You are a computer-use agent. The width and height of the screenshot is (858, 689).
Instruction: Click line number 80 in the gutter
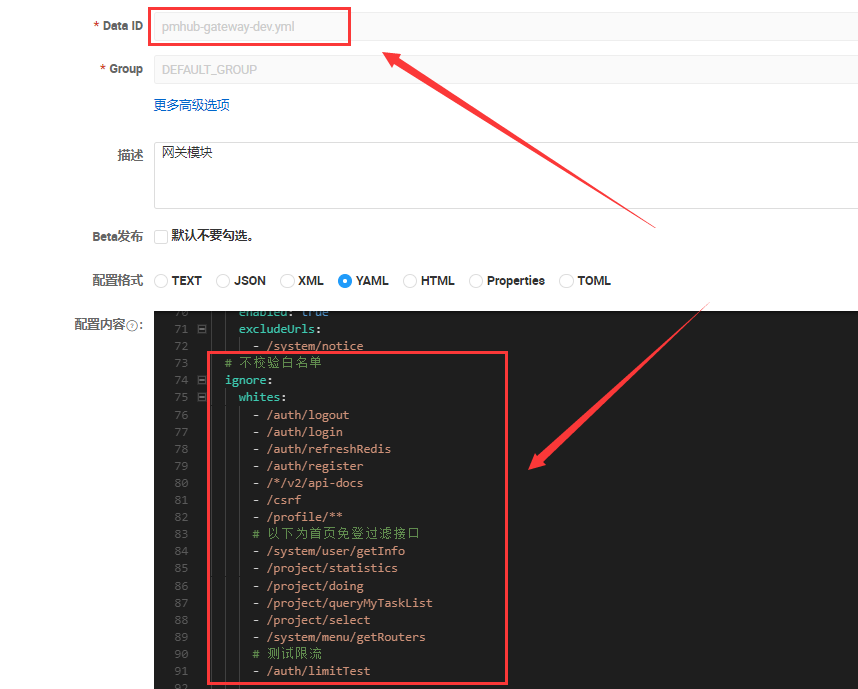coord(181,483)
